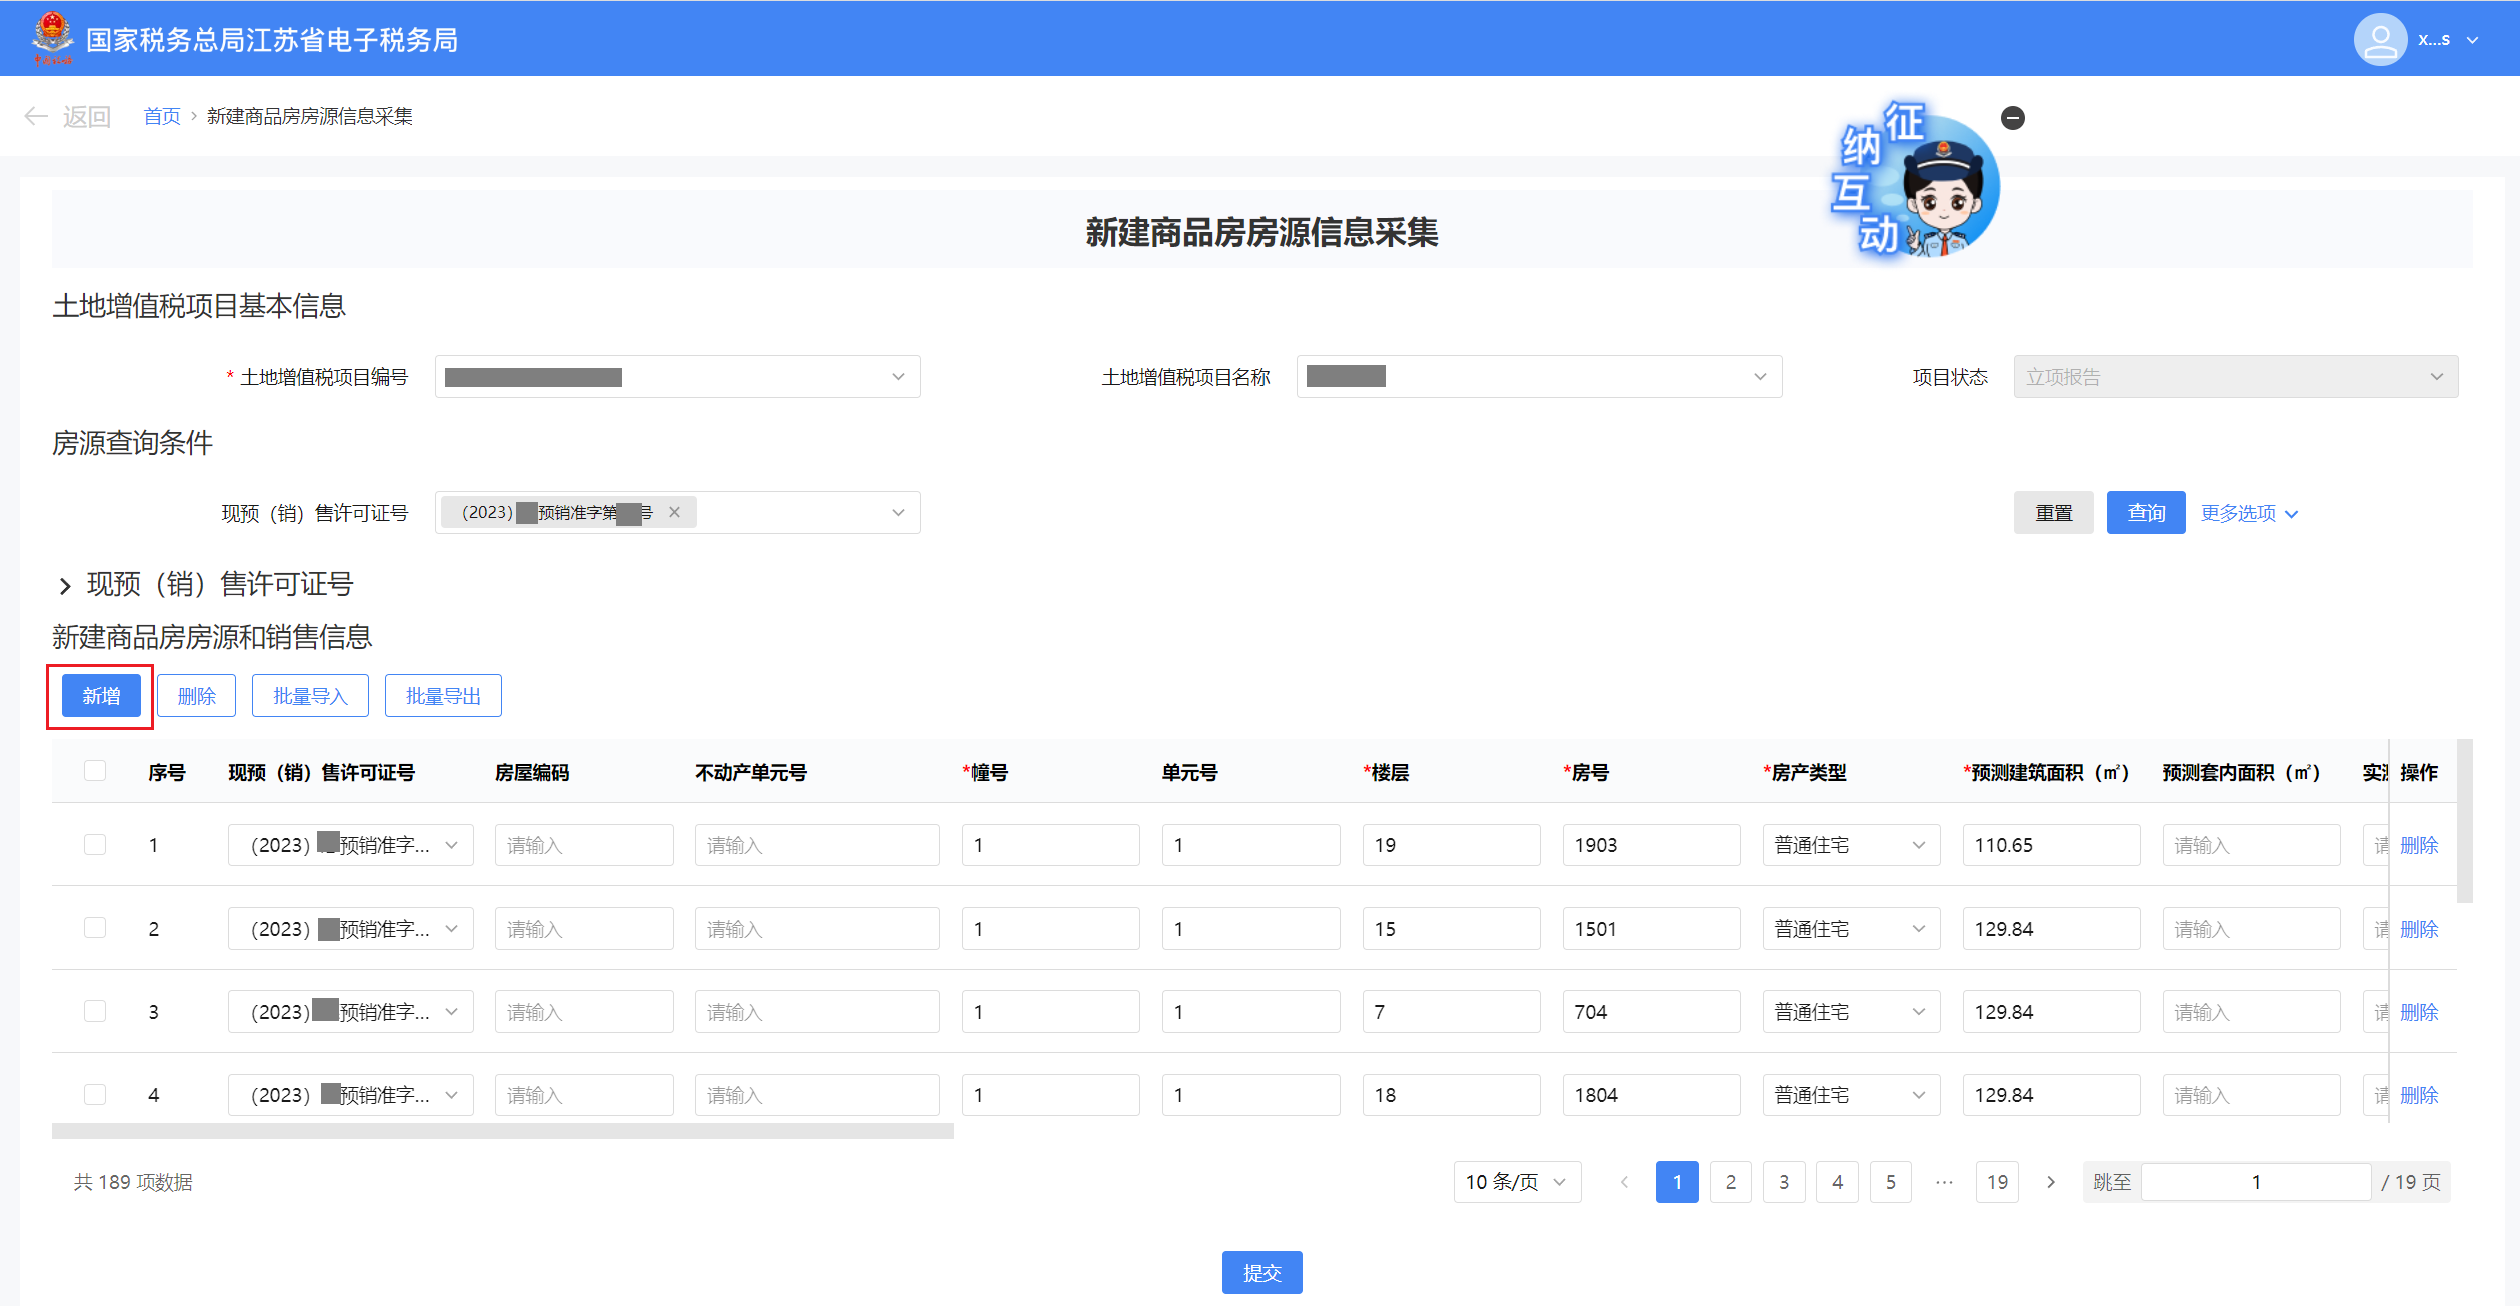
Task: Click the user avatar icon
Action: (x=2380, y=40)
